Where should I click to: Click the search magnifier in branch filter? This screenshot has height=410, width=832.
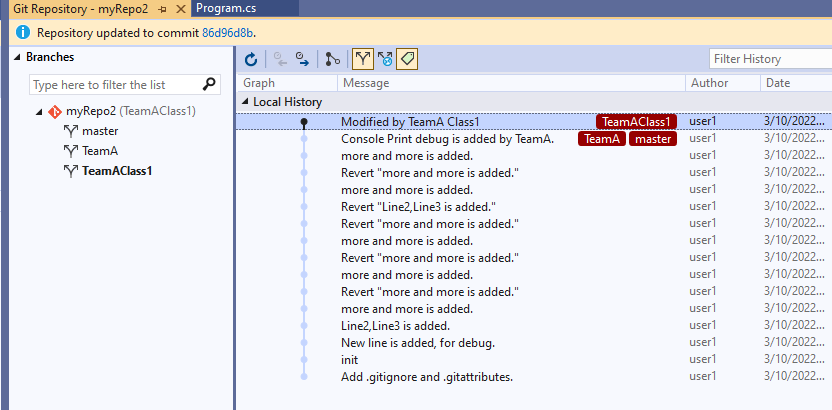(x=210, y=84)
